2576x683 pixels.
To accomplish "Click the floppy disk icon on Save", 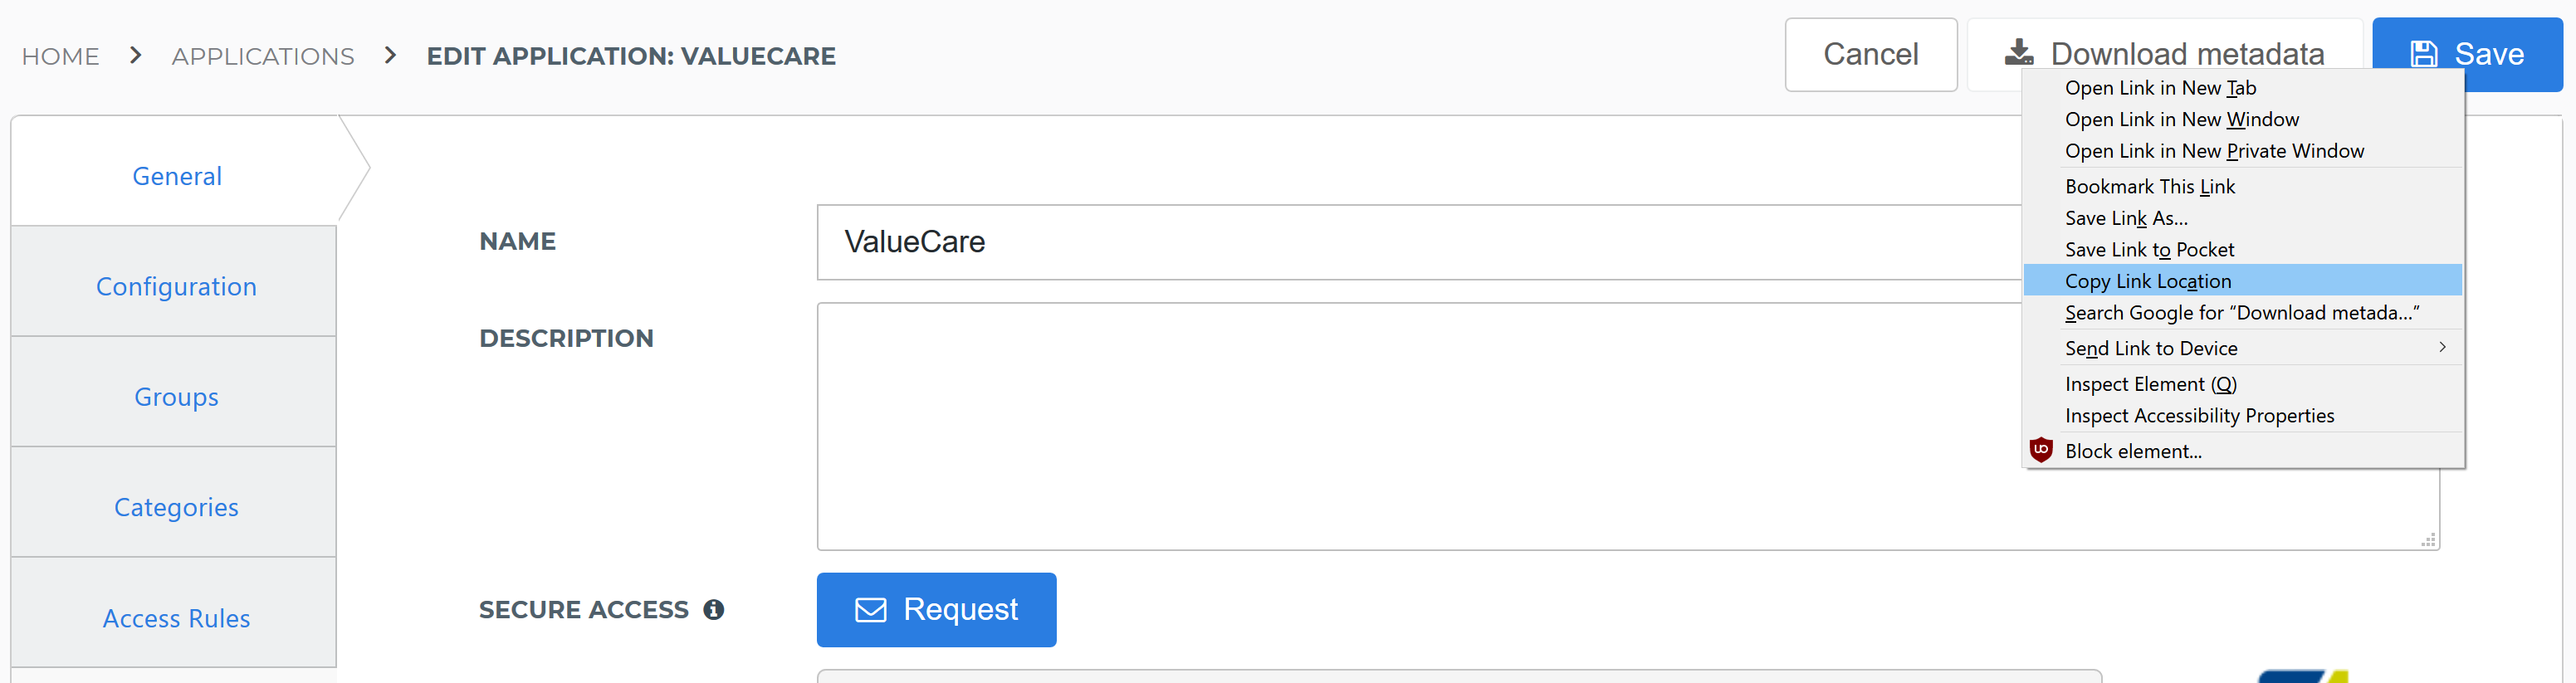I will 2424,54.
